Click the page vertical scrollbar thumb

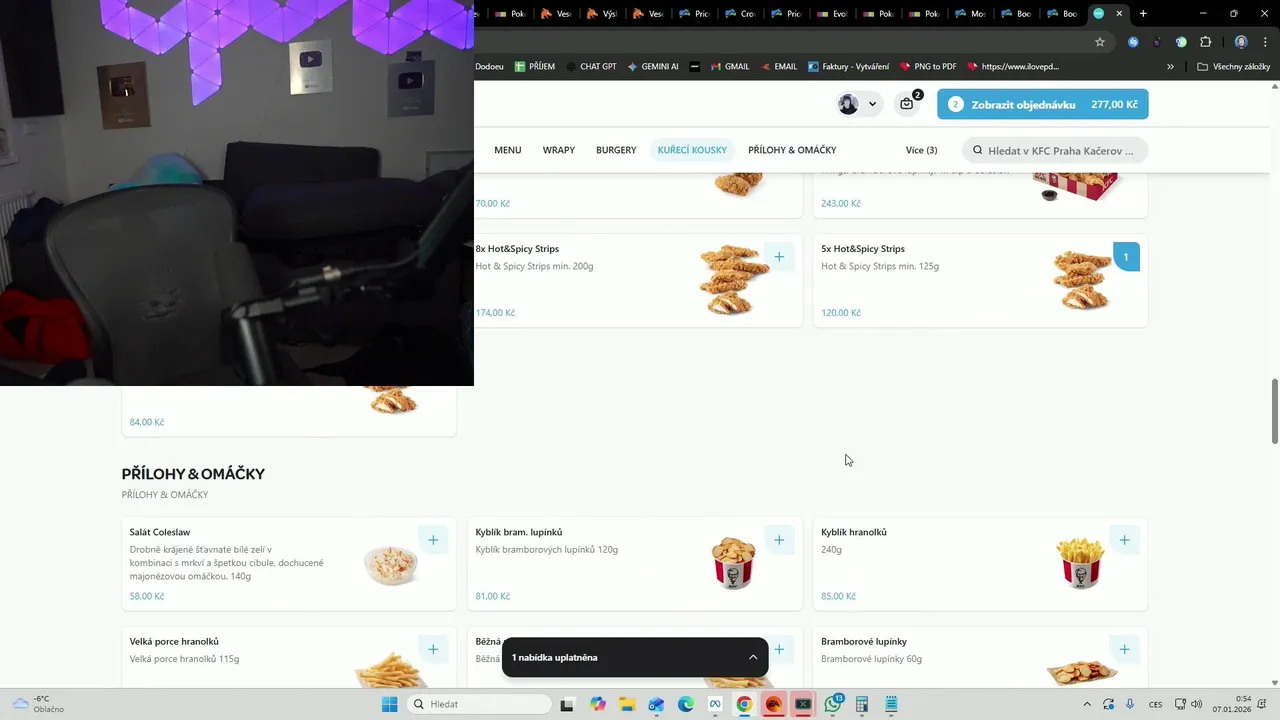[x=1274, y=411]
